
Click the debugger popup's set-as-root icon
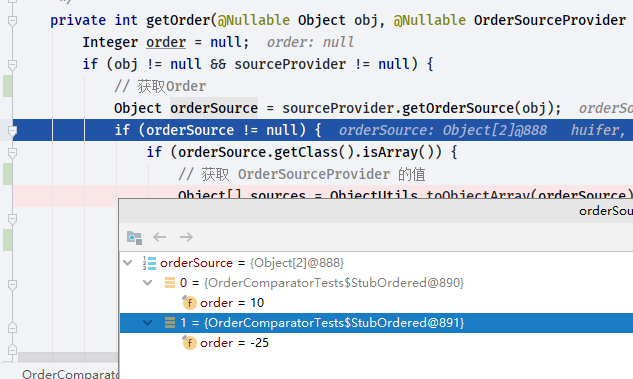click(134, 237)
